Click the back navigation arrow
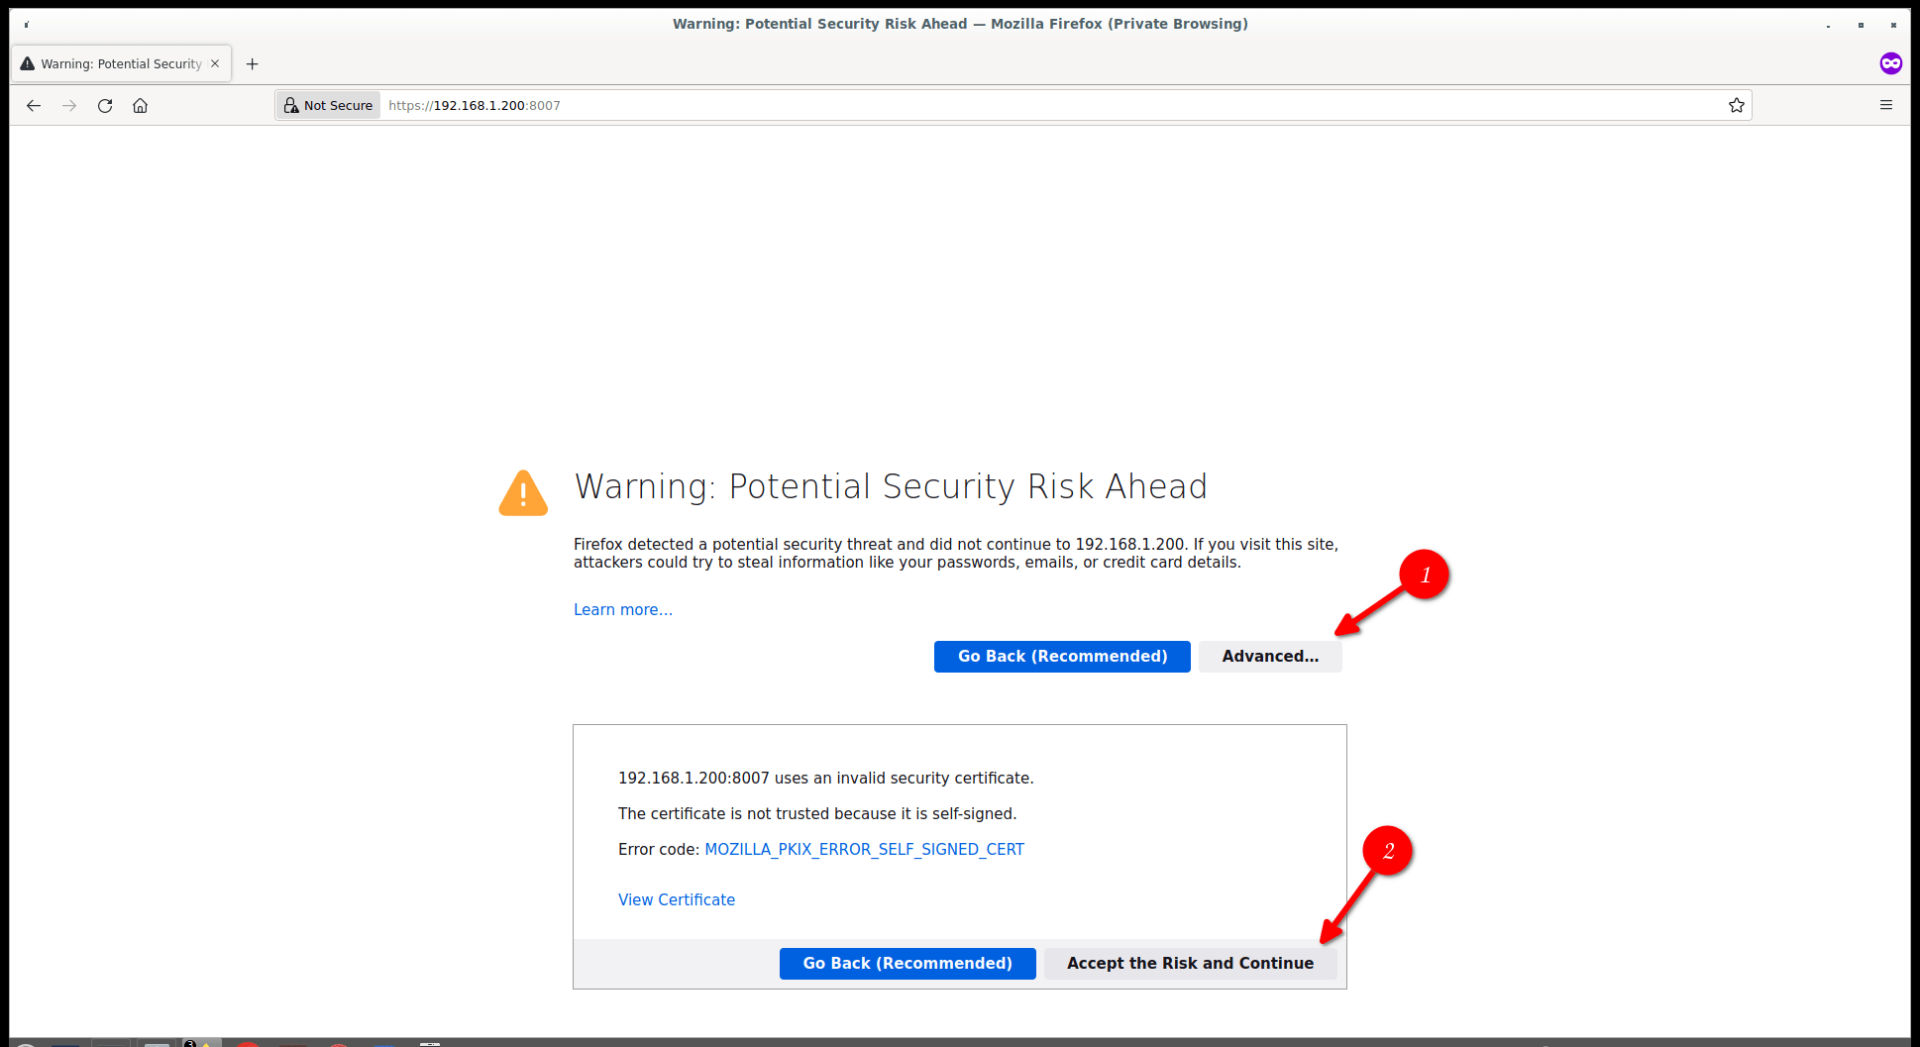Screen dimensions: 1920x1047 pos(34,105)
